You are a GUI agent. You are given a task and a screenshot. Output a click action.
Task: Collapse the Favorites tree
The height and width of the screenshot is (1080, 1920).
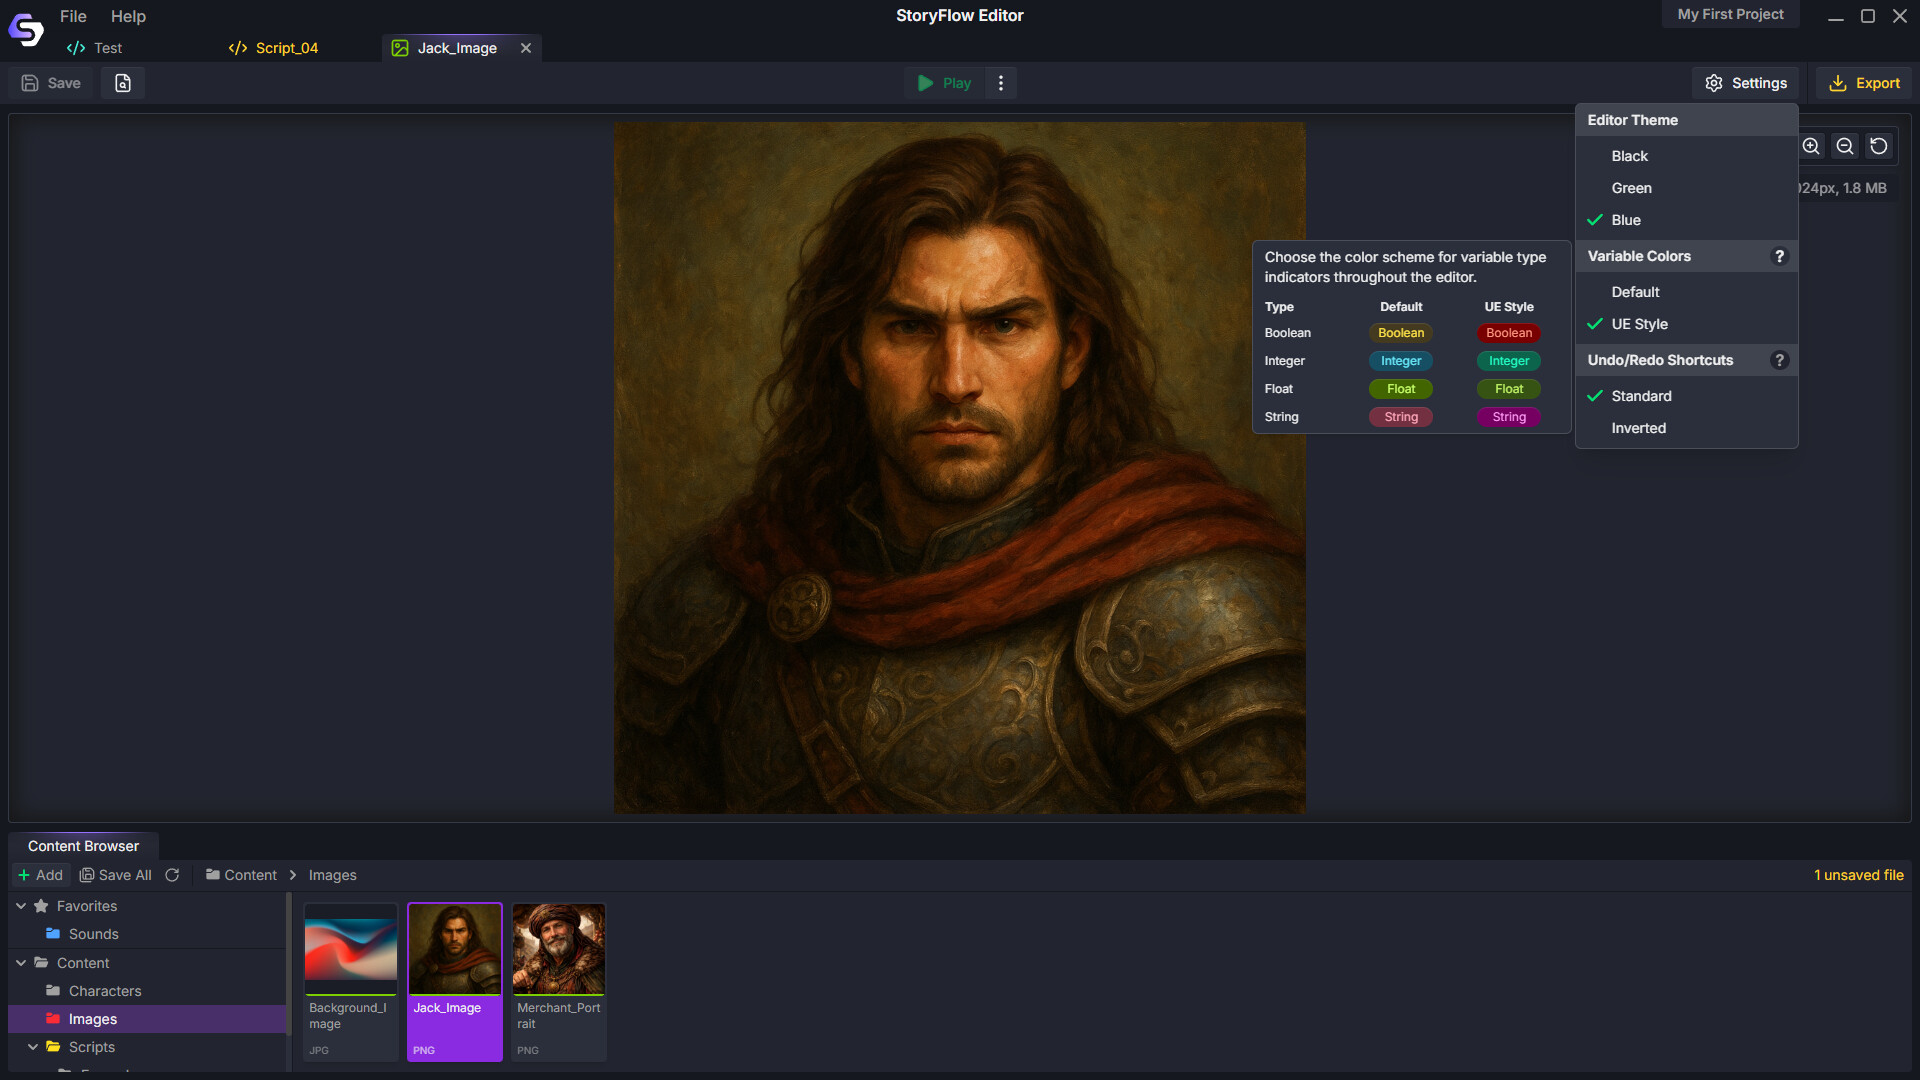click(x=21, y=906)
